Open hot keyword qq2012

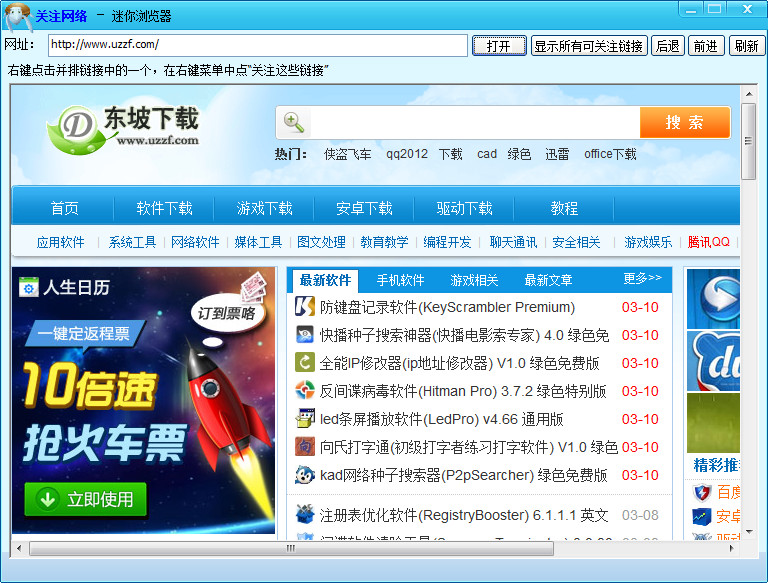[407, 154]
